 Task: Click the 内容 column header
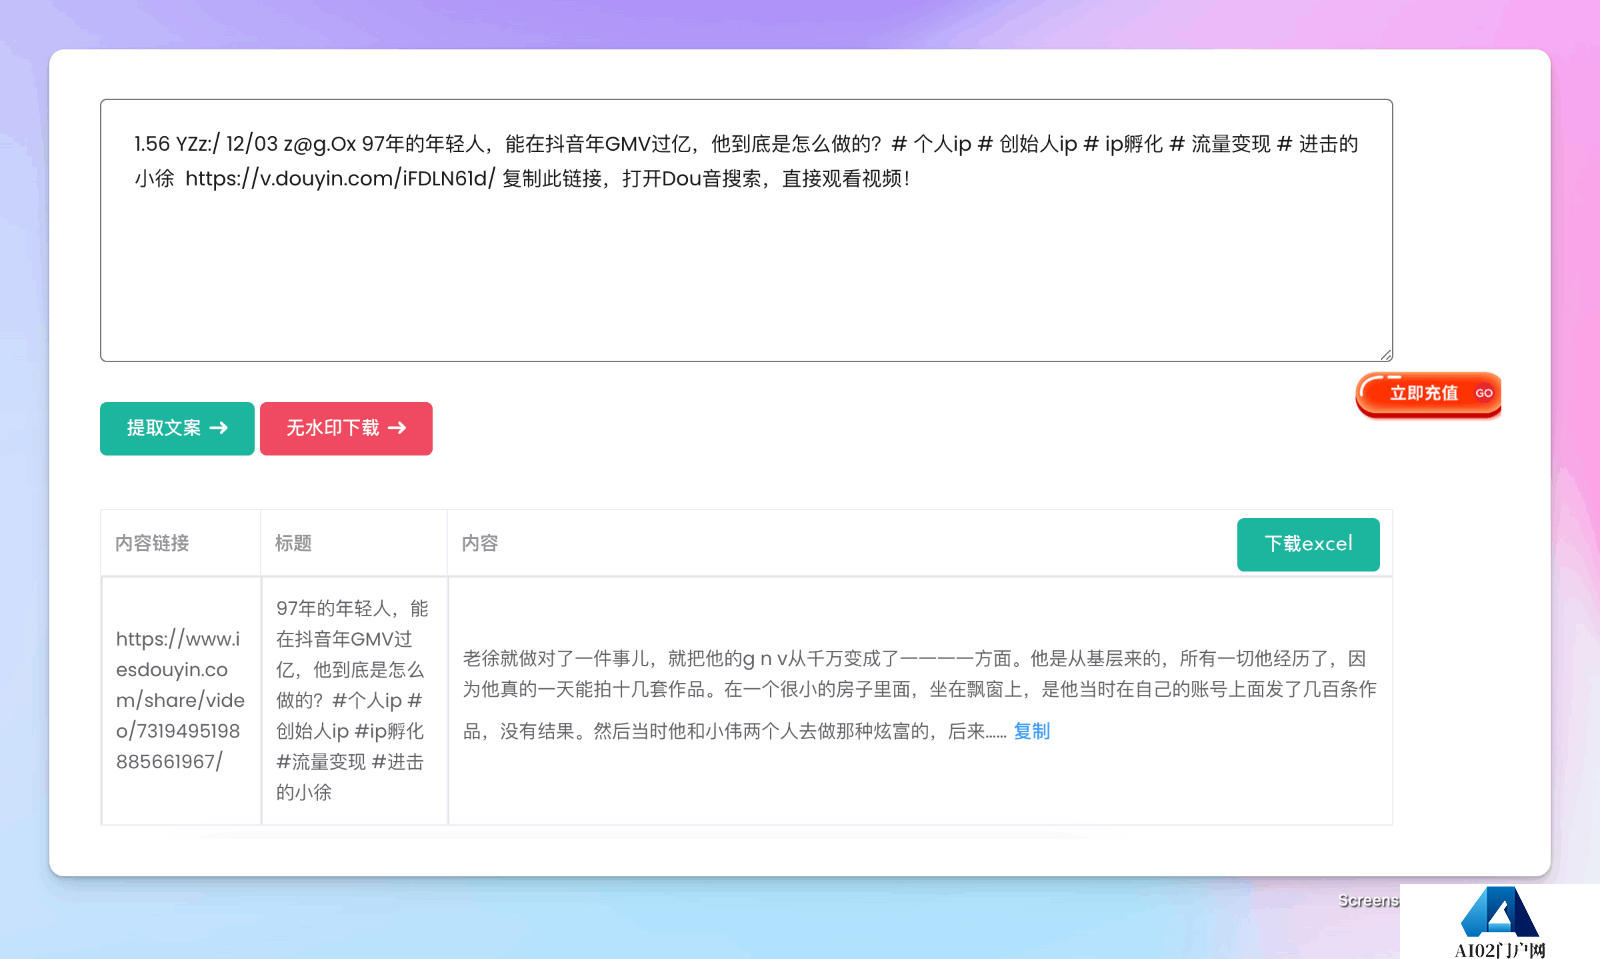click(x=480, y=543)
